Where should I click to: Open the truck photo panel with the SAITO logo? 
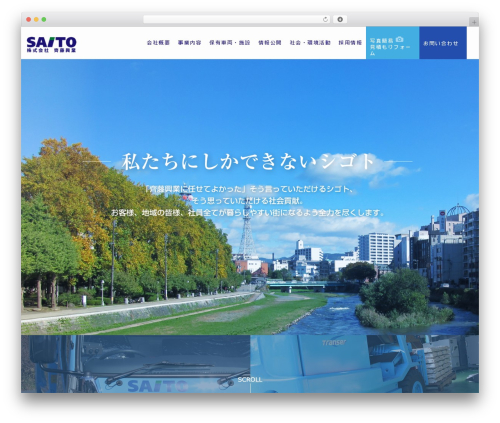pos(136,364)
